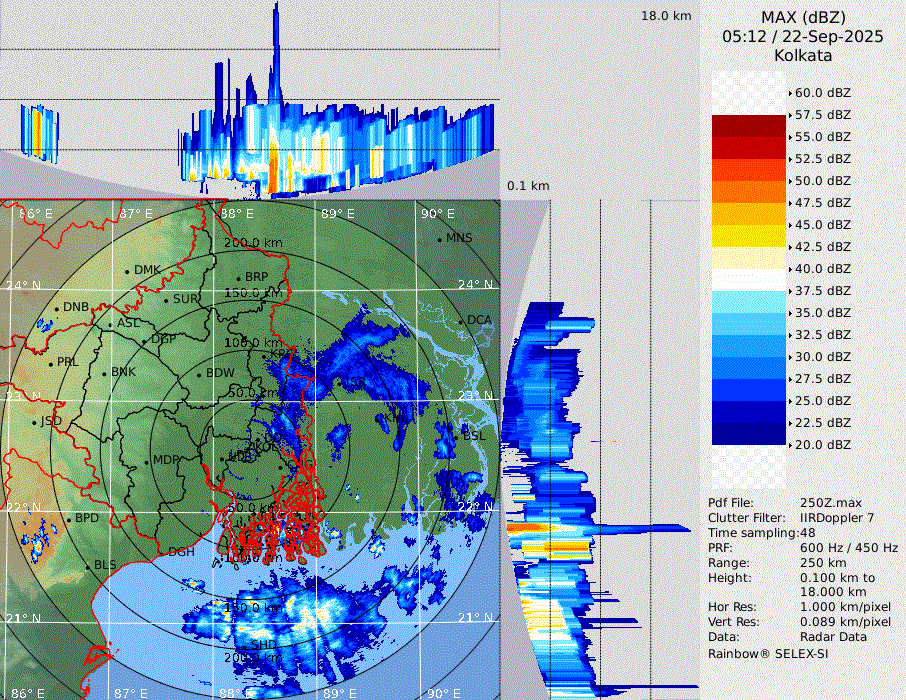The height and width of the screenshot is (700, 906).
Task: Select the DMK station marker on map
Action: click(128, 271)
